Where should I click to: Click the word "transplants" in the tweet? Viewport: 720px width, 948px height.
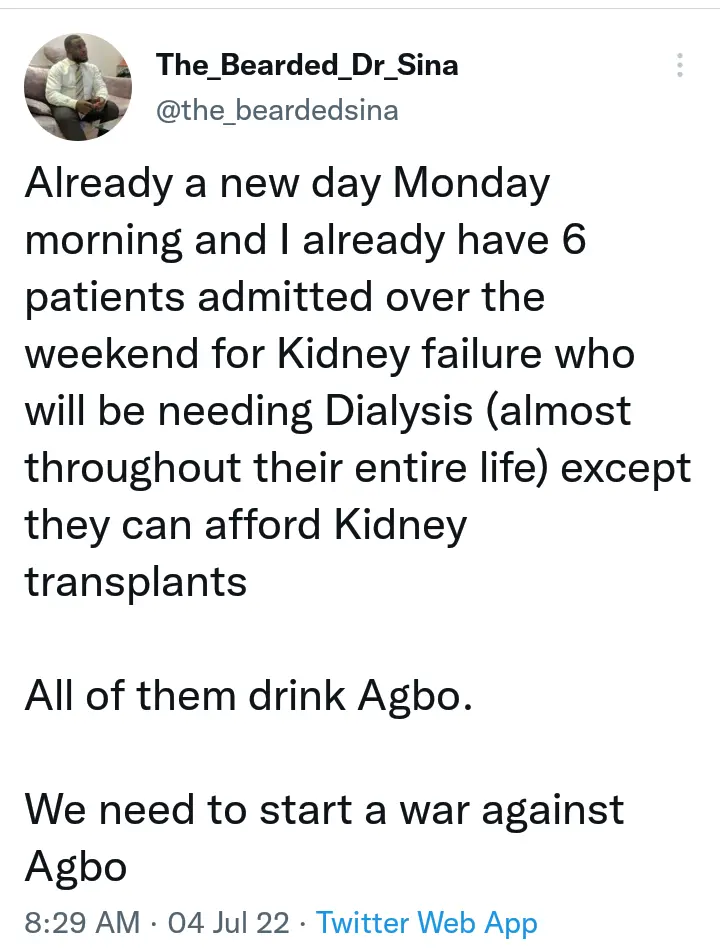pos(136,583)
